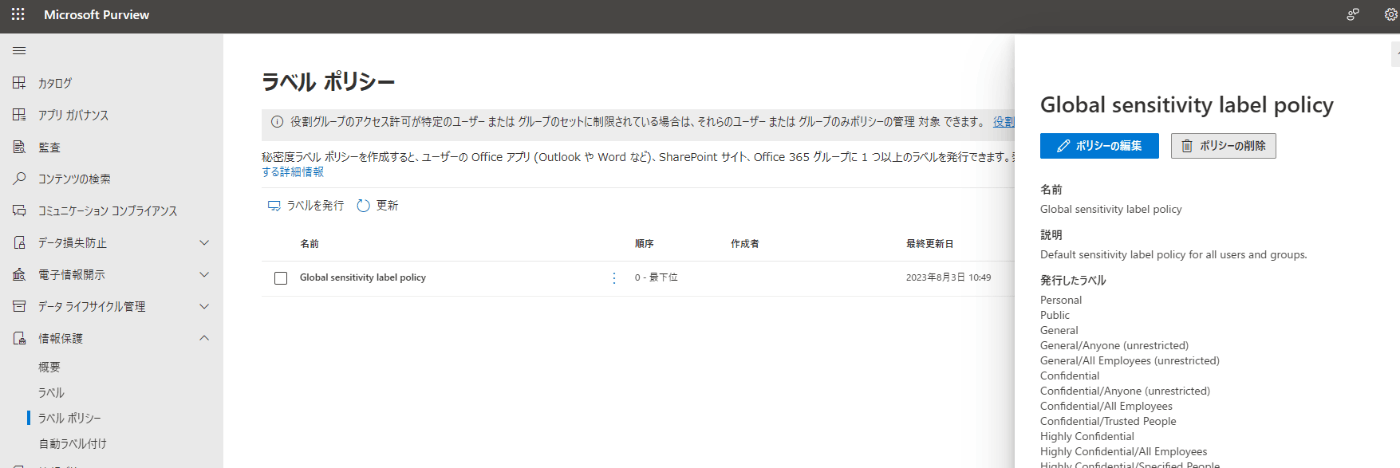Click the Personal label in the detail panel

click(1061, 300)
